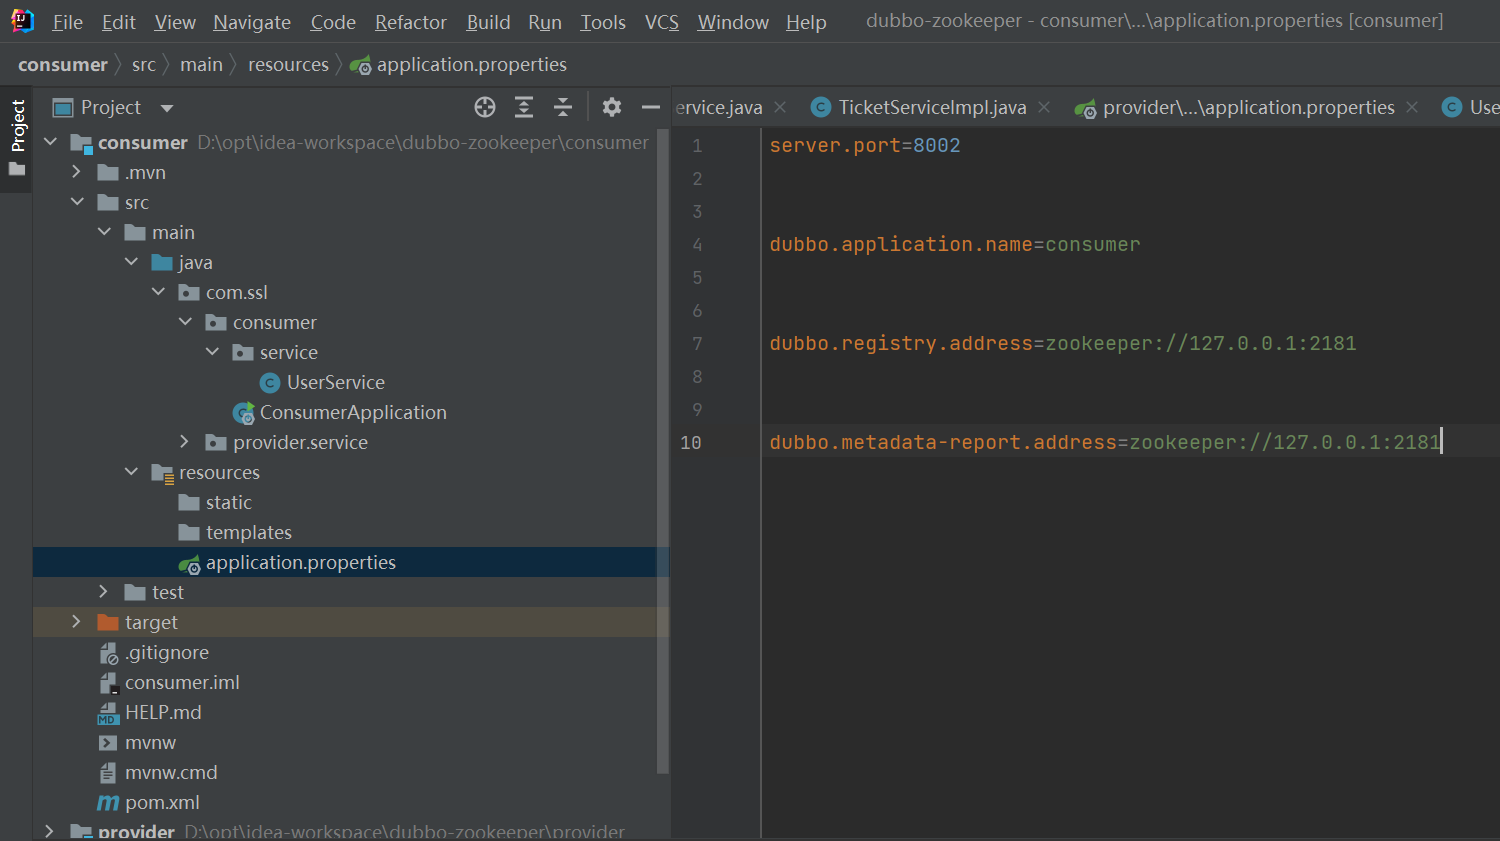The width and height of the screenshot is (1500, 841).
Task: Select the templates folder icon
Action: point(189,532)
